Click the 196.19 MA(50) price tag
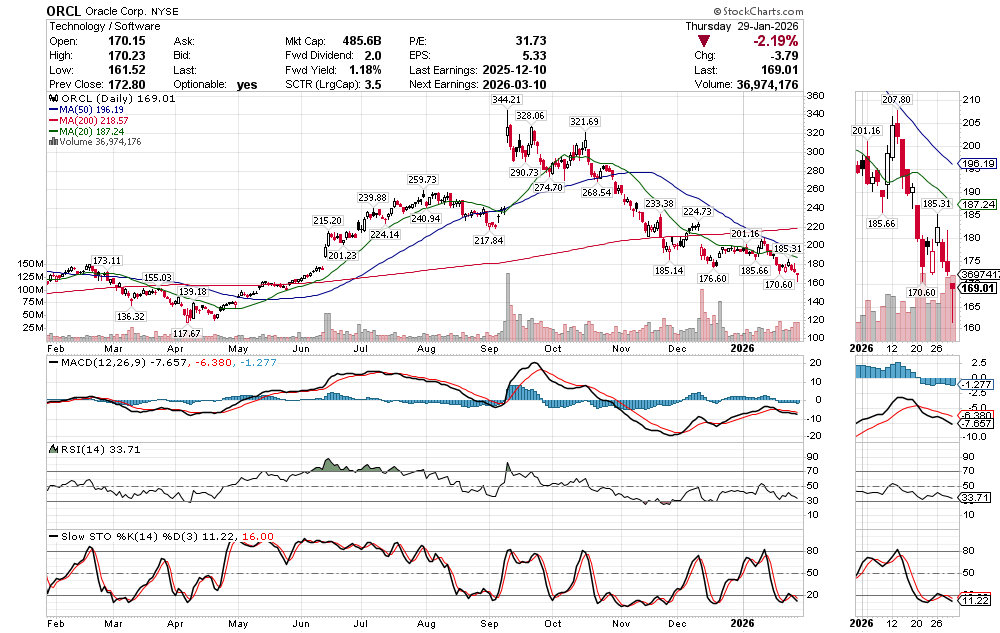Image resolution: width=1000 pixels, height=633 pixels. (975, 164)
